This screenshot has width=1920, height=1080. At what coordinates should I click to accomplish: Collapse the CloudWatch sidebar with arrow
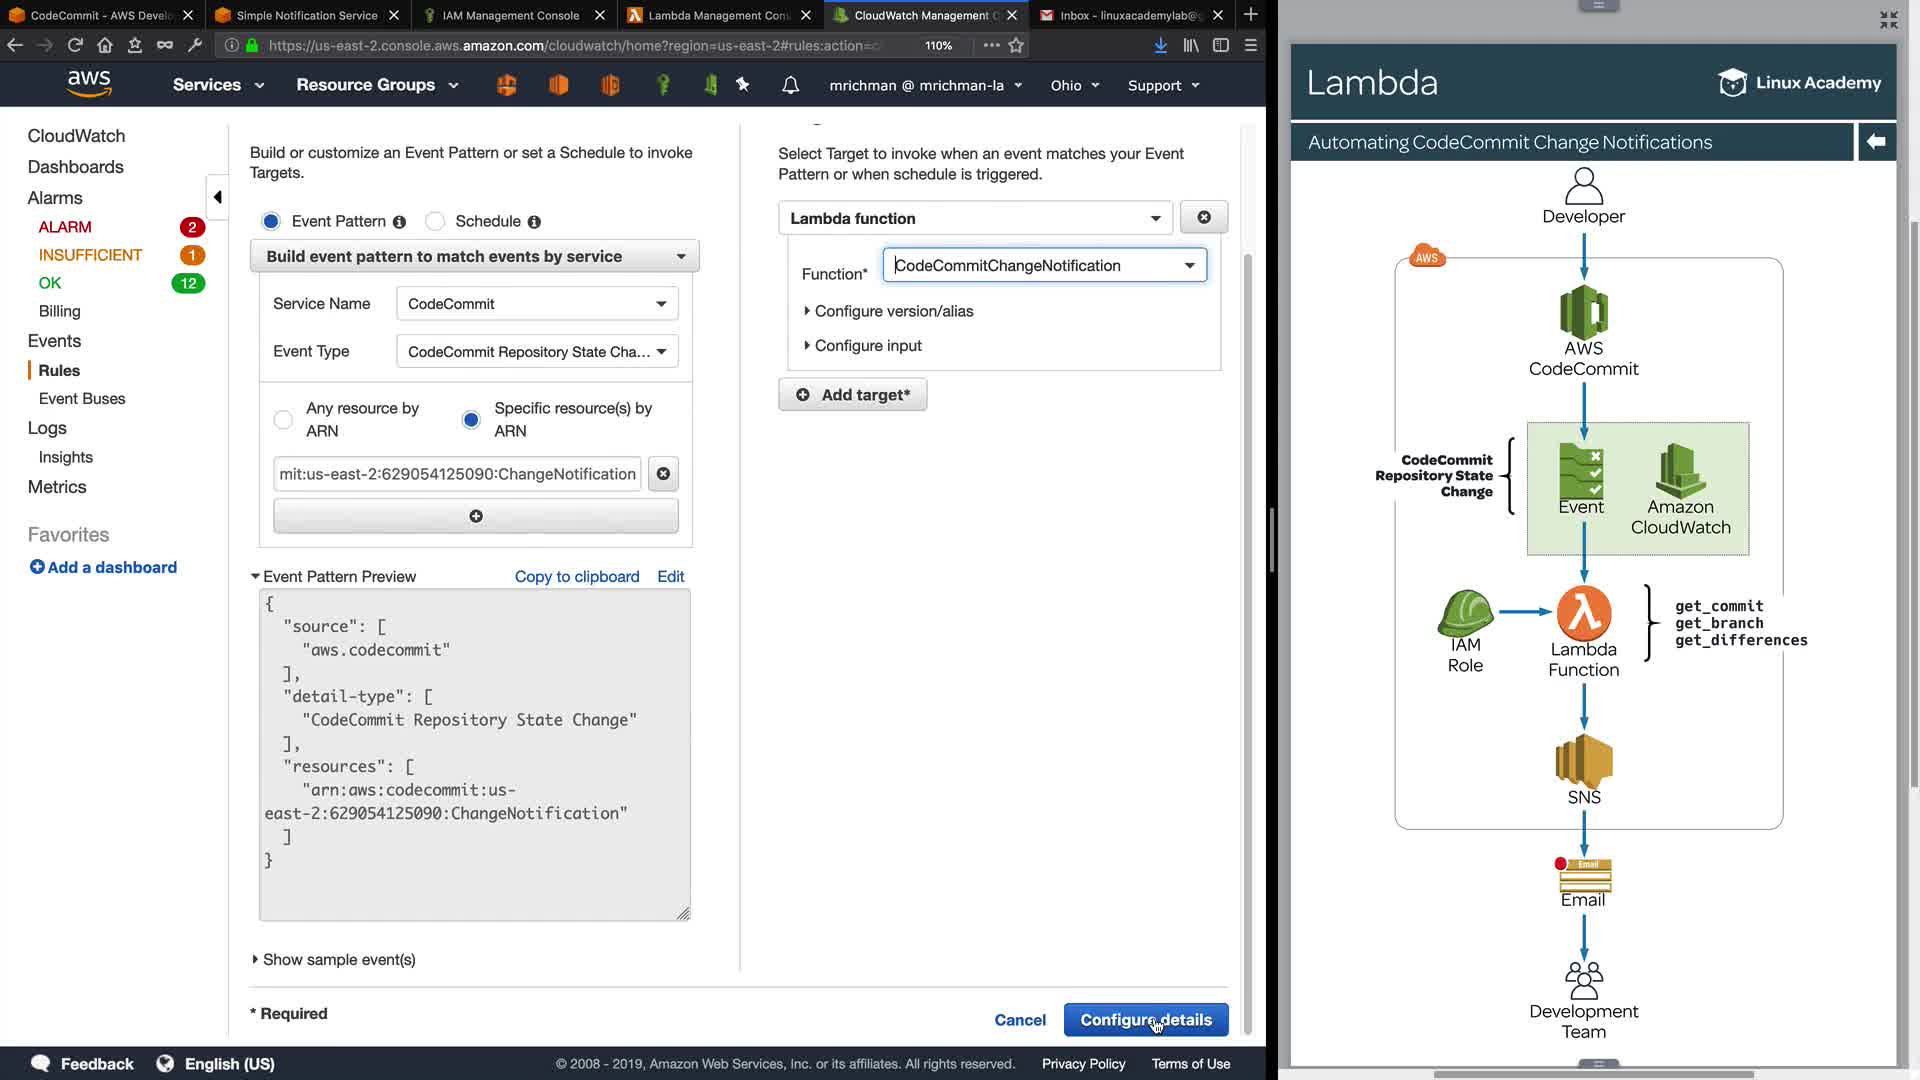(x=217, y=197)
